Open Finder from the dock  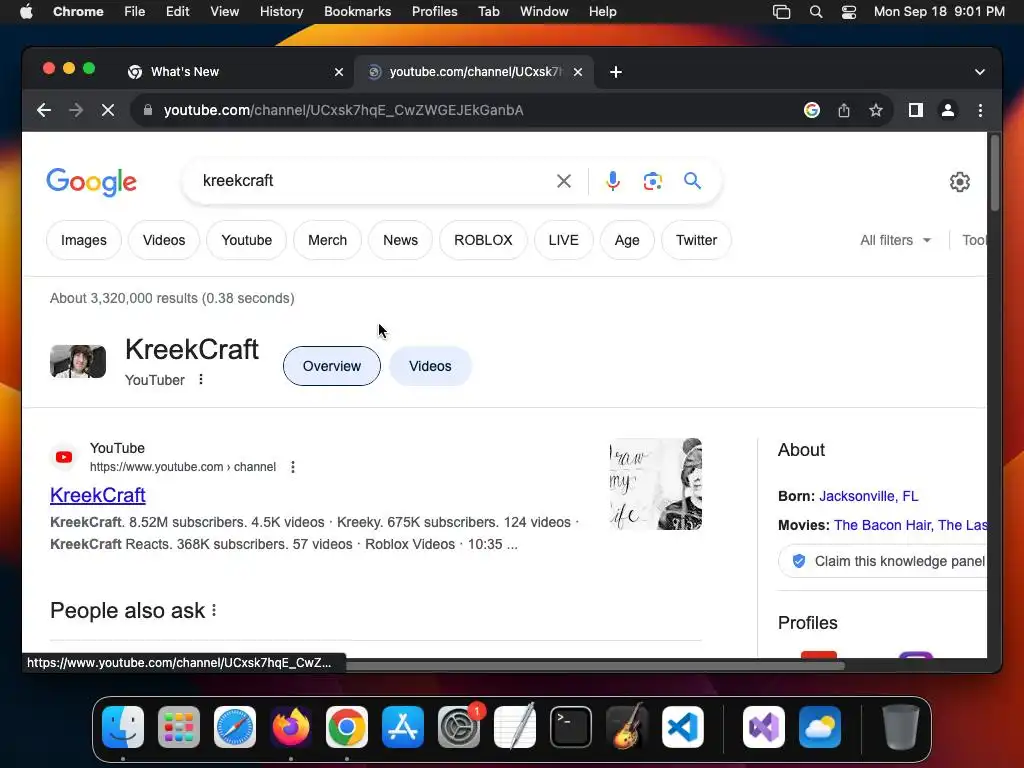point(123,727)
